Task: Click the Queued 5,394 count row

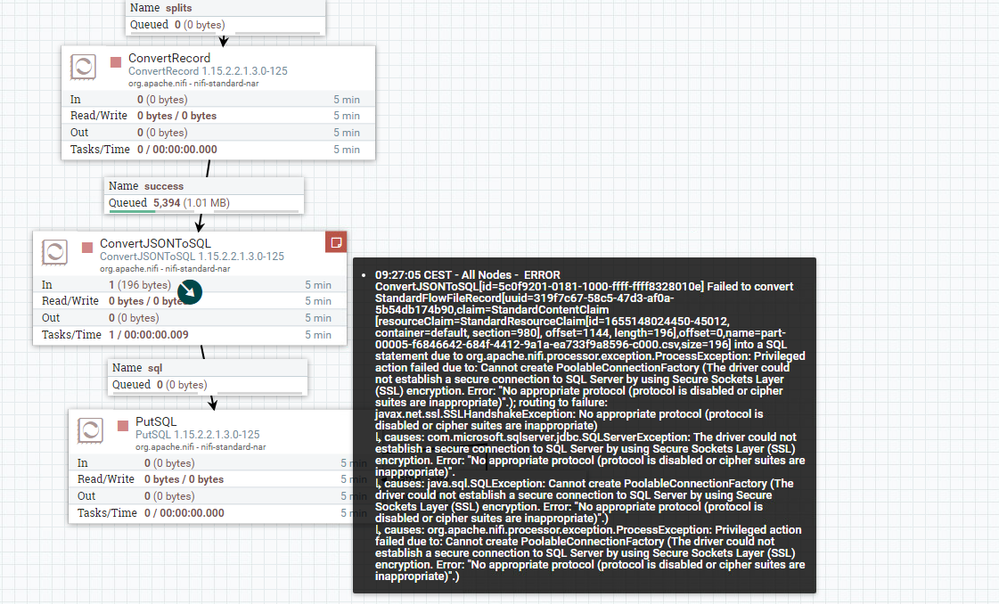Action: 204,203
